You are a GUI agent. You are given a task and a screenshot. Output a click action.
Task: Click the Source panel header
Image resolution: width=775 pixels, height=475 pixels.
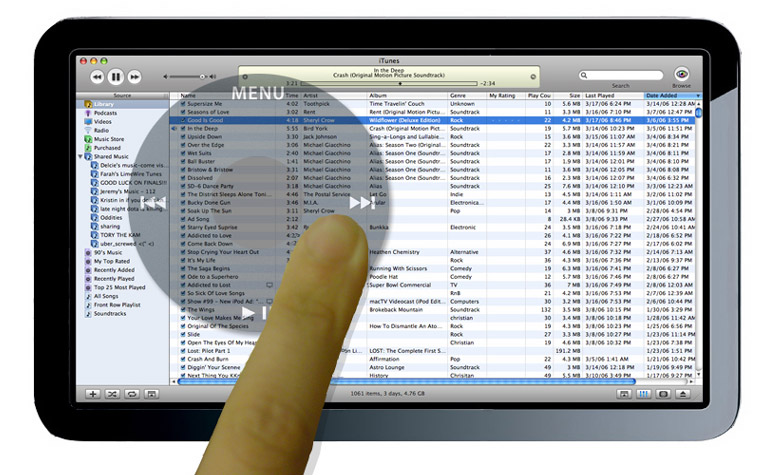coord(123,95)
